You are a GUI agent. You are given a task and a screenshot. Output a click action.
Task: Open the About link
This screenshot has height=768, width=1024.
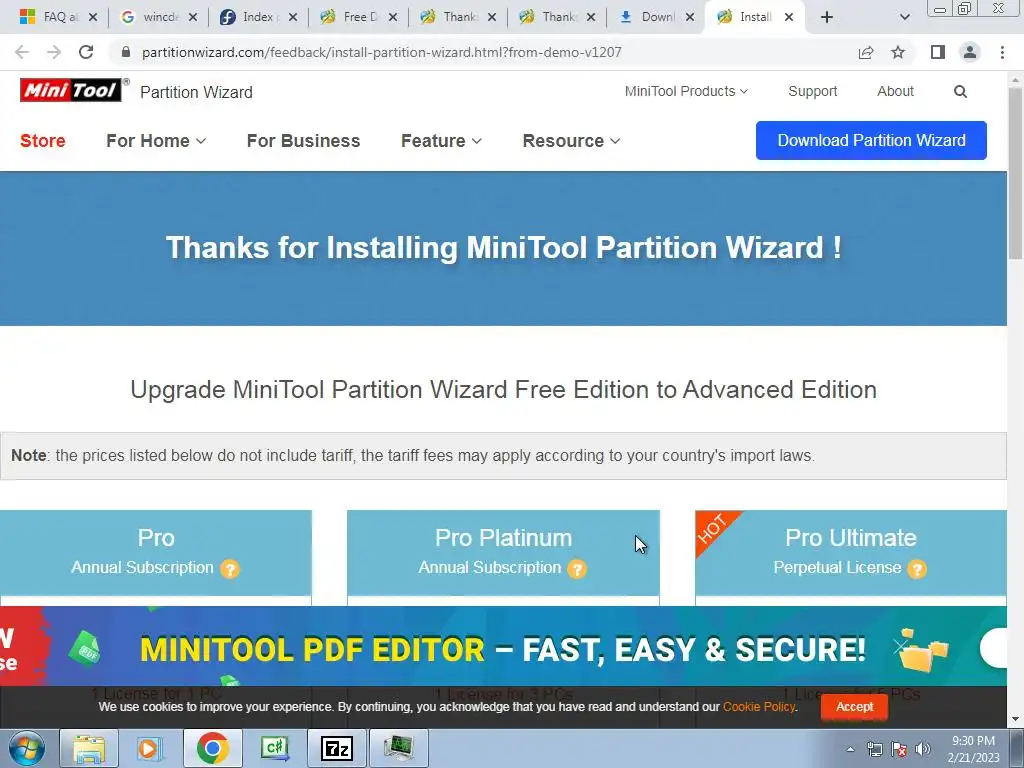895,91
